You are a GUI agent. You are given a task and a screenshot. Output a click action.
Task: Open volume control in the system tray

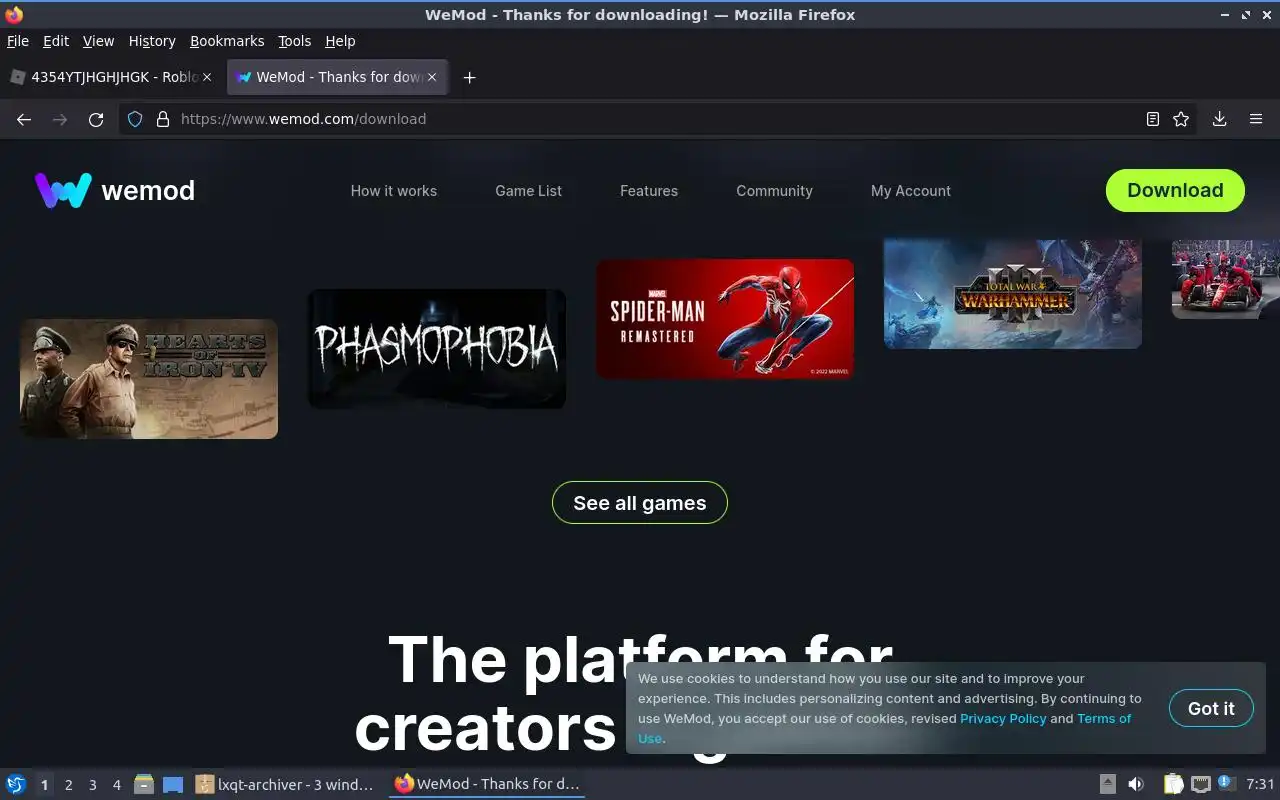pos(1136,784)
